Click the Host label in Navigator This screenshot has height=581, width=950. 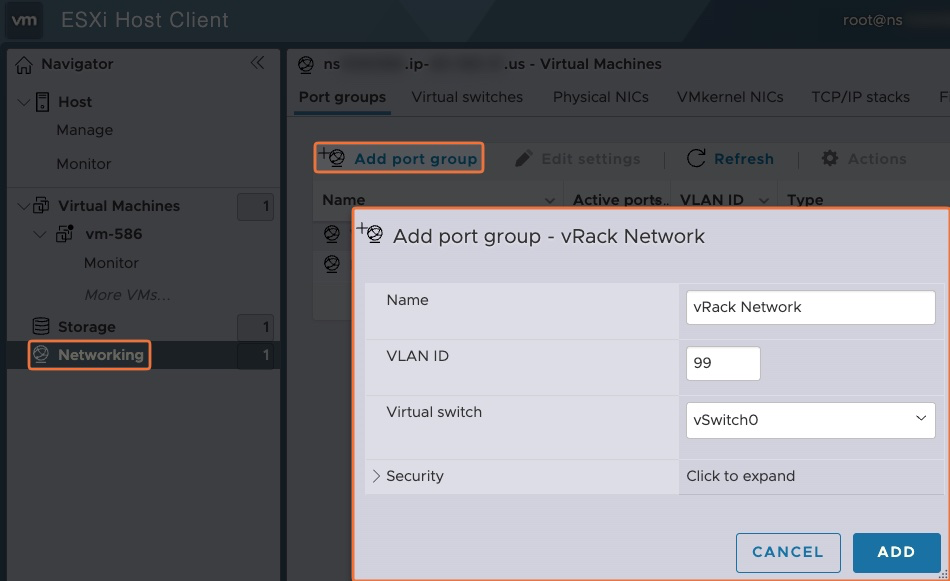click(x=75, y=102)
